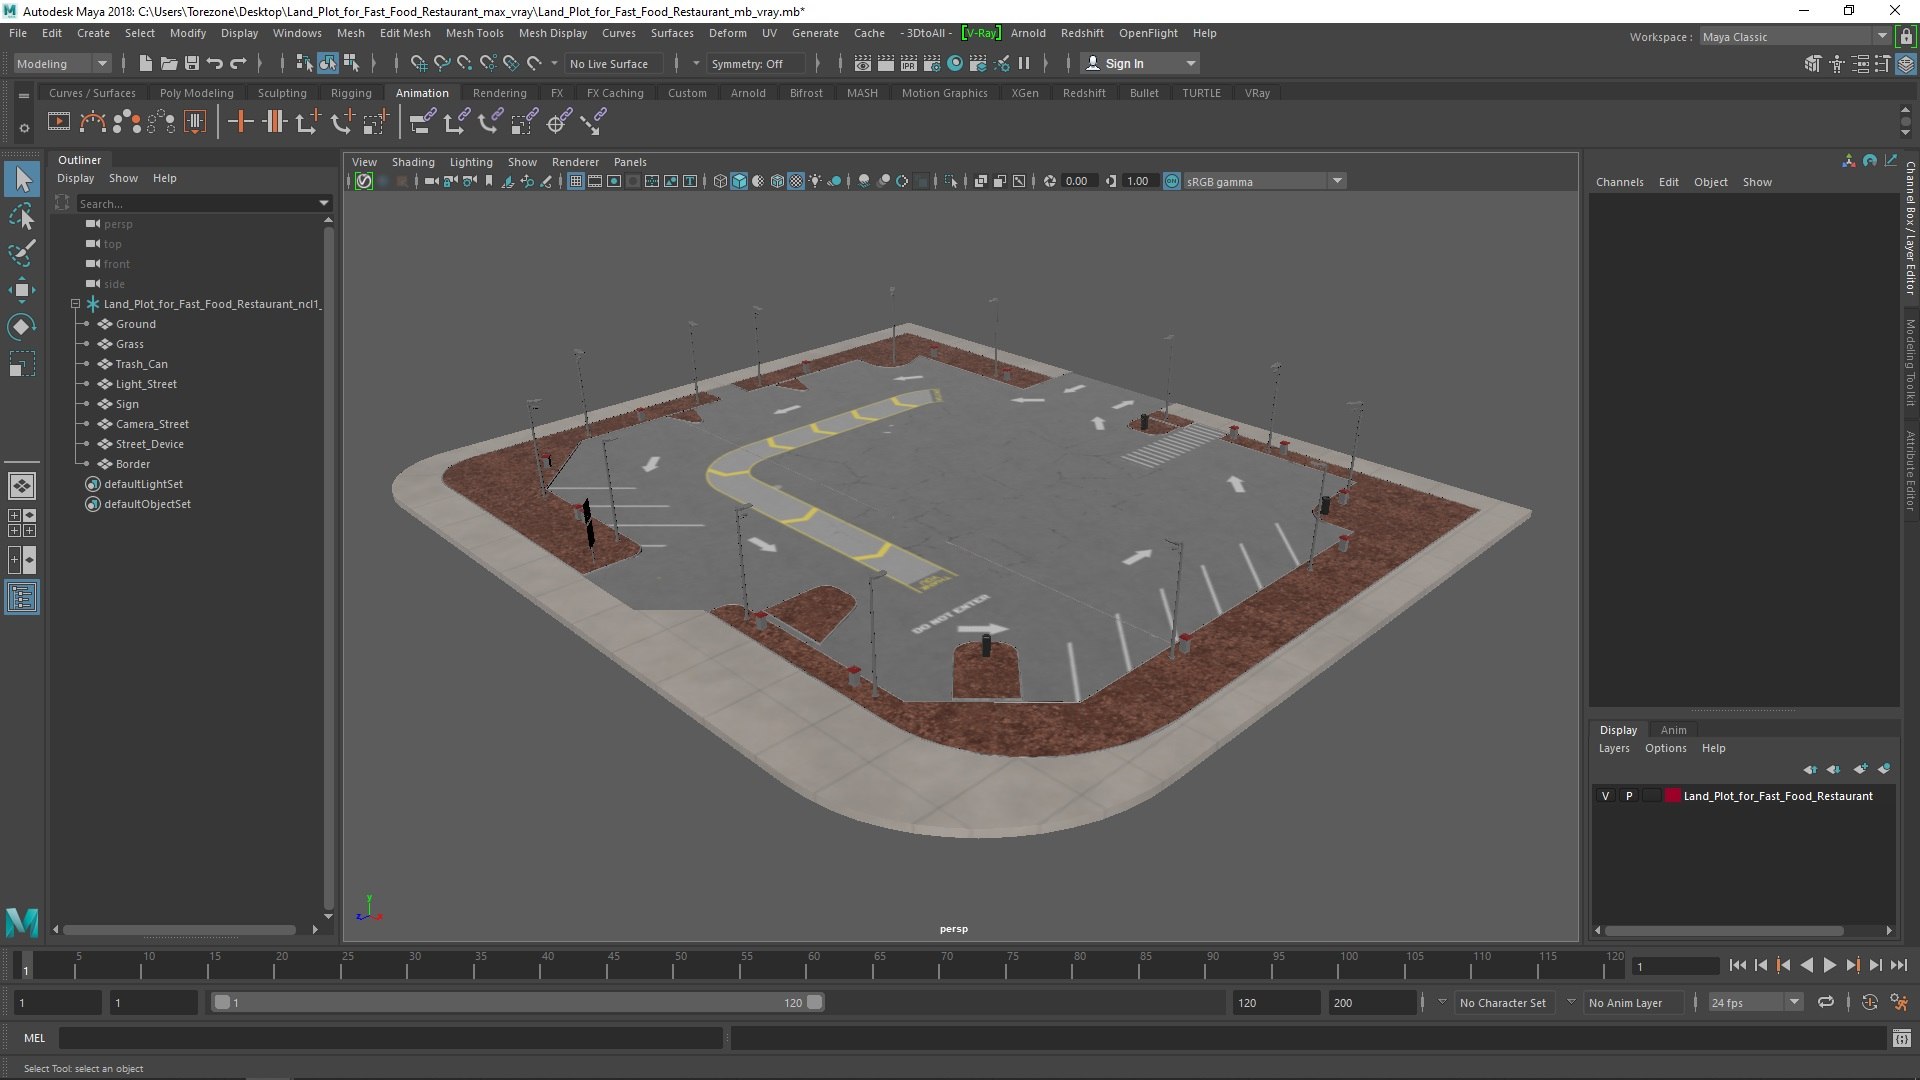The image size is (1920, 1080).
Task: Open the Layers menu in Layer Editor
Action: pos(1613,748)
